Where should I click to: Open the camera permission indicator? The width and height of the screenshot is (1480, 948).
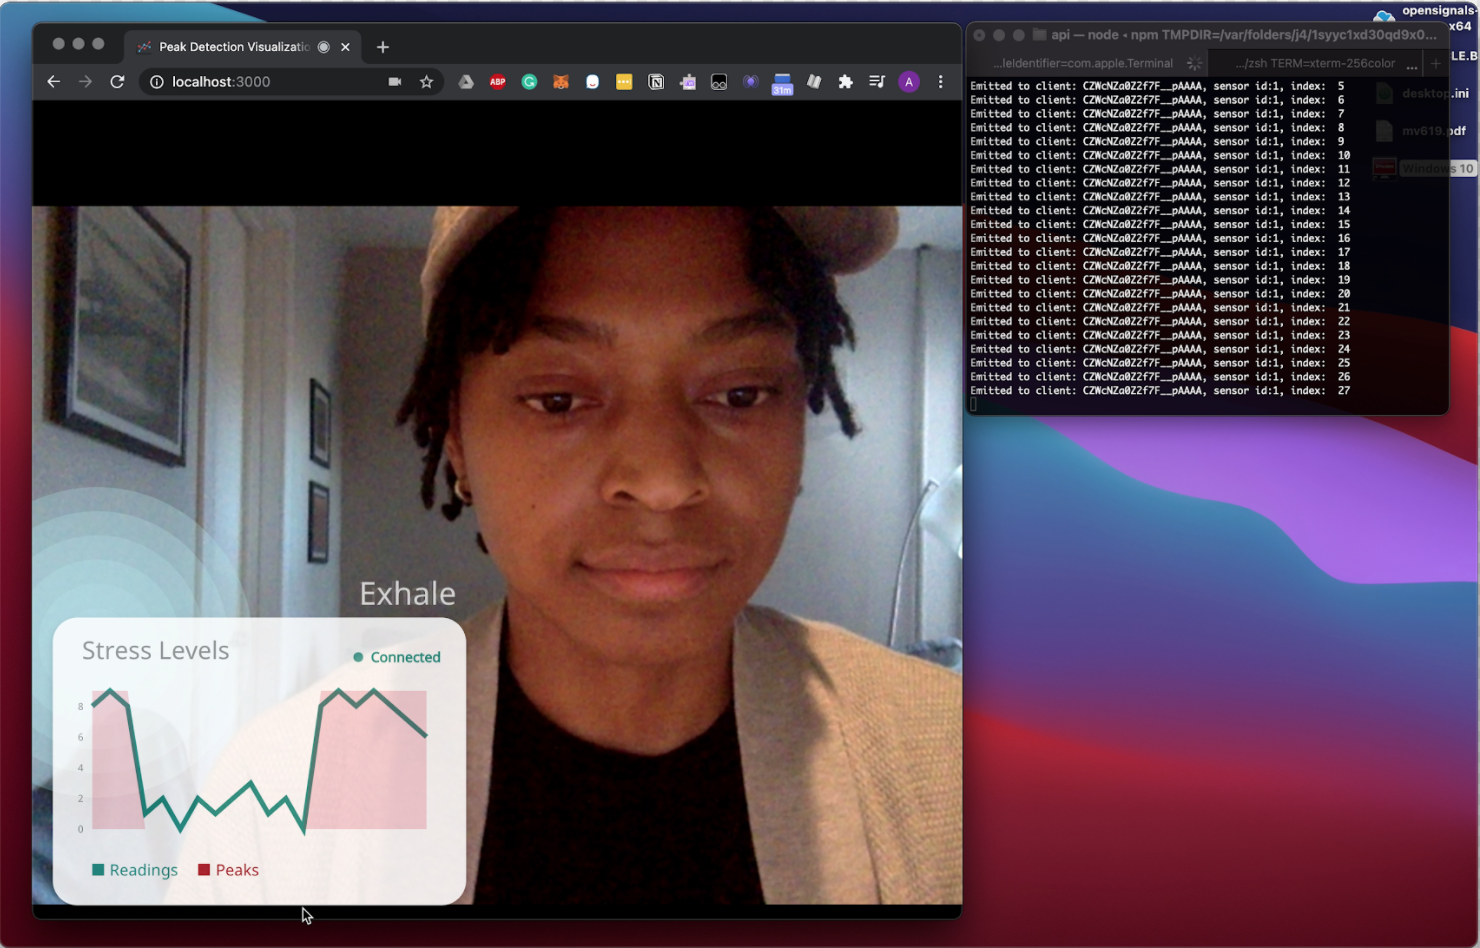pyautogui.click(x=395, y=82)
